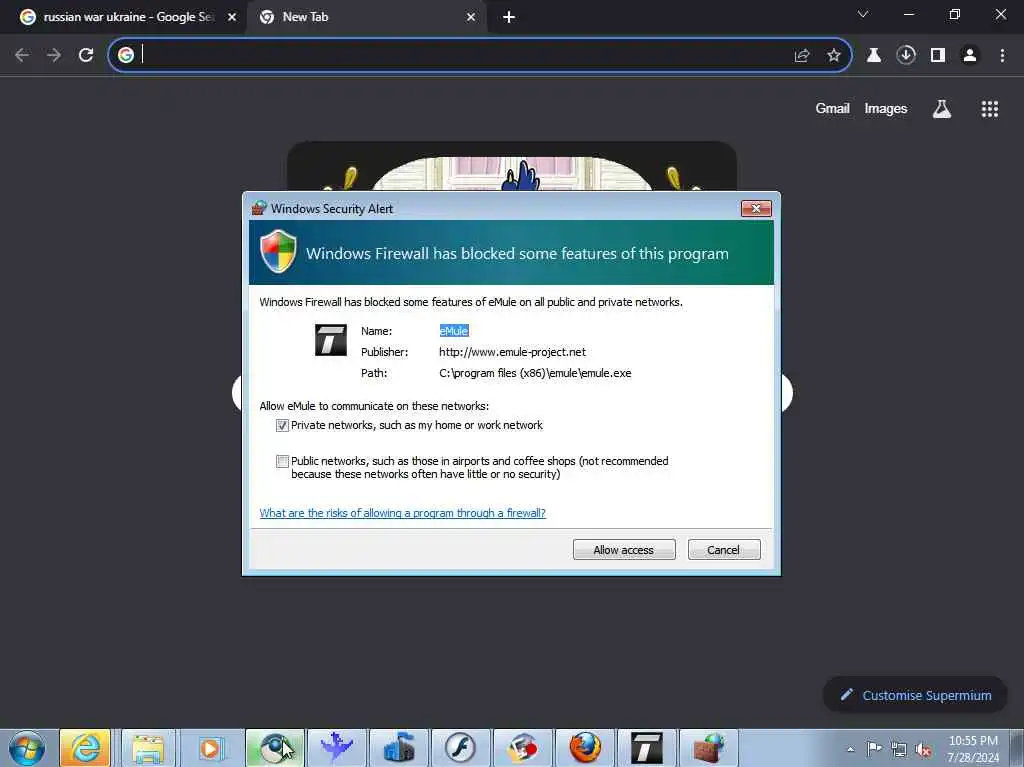Open browser downloads icon
This screenshot has width=1024, height=767.
906,56
